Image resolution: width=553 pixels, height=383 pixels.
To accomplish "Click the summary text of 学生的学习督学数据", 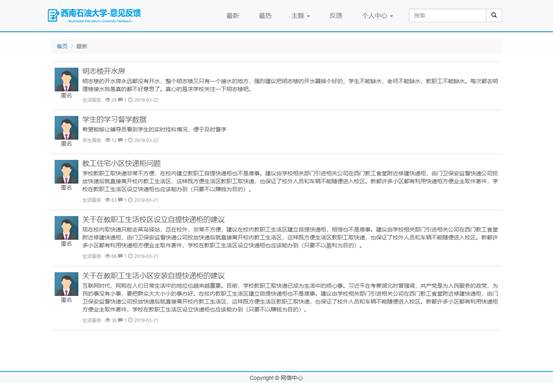I will (x=154, y=129).
